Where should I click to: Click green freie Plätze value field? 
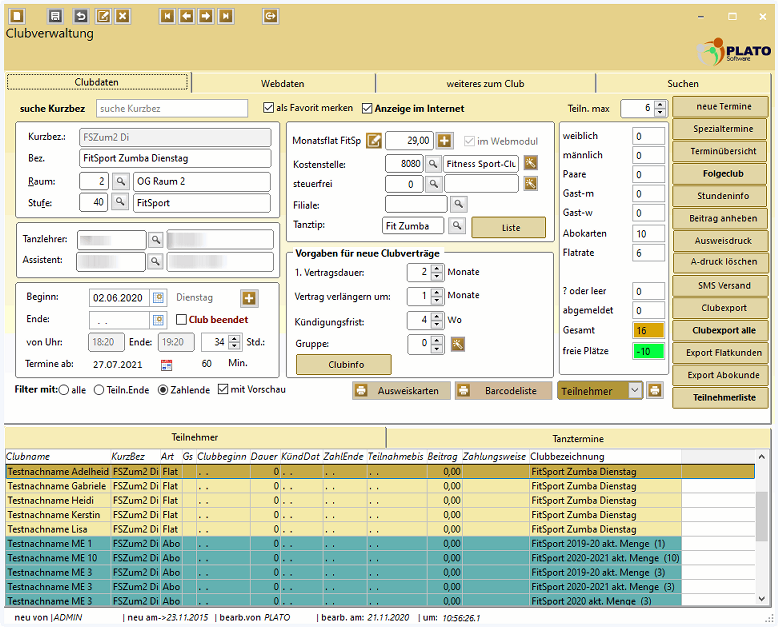point(648,351)
